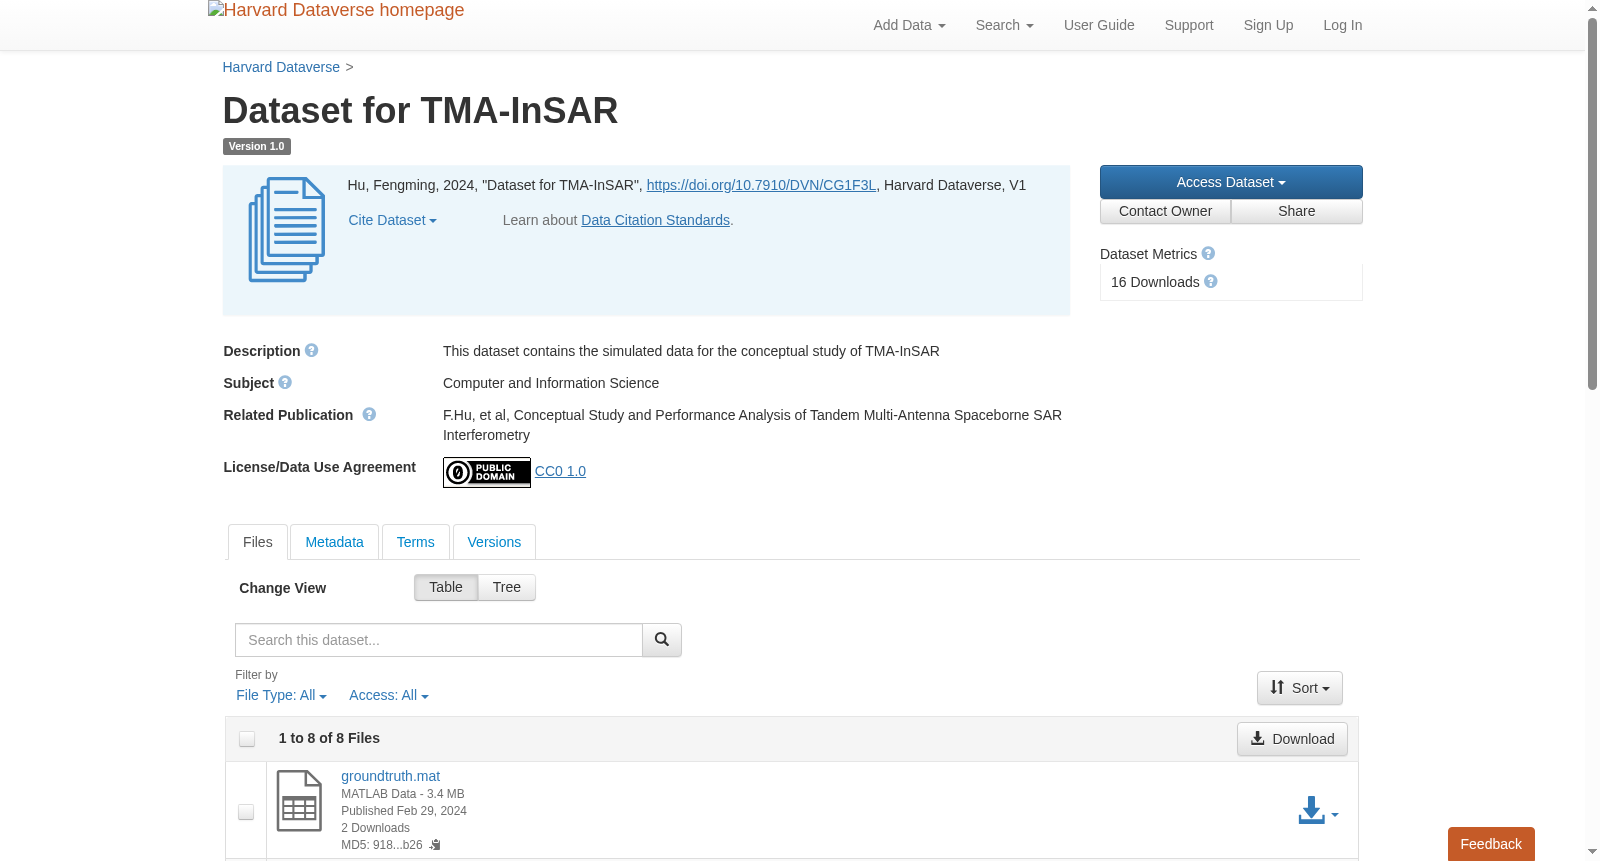1600x861 pixels.
Task: Click the Public Domain CC0 badge image
Action: tap(487, 472)
